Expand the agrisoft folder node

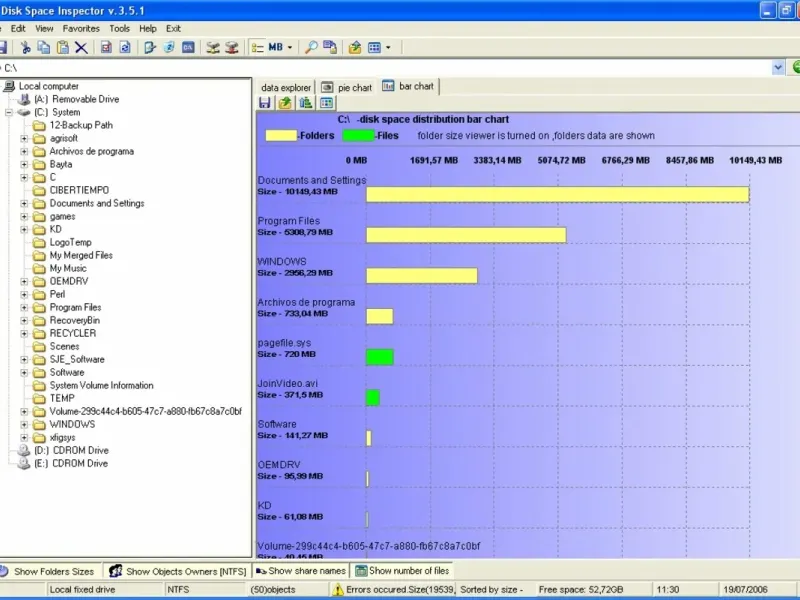(x=24, y=138)
